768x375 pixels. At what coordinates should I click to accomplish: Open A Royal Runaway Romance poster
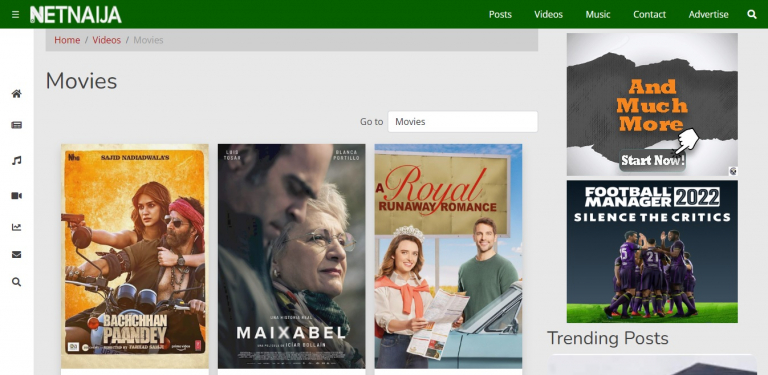[448, 256]
